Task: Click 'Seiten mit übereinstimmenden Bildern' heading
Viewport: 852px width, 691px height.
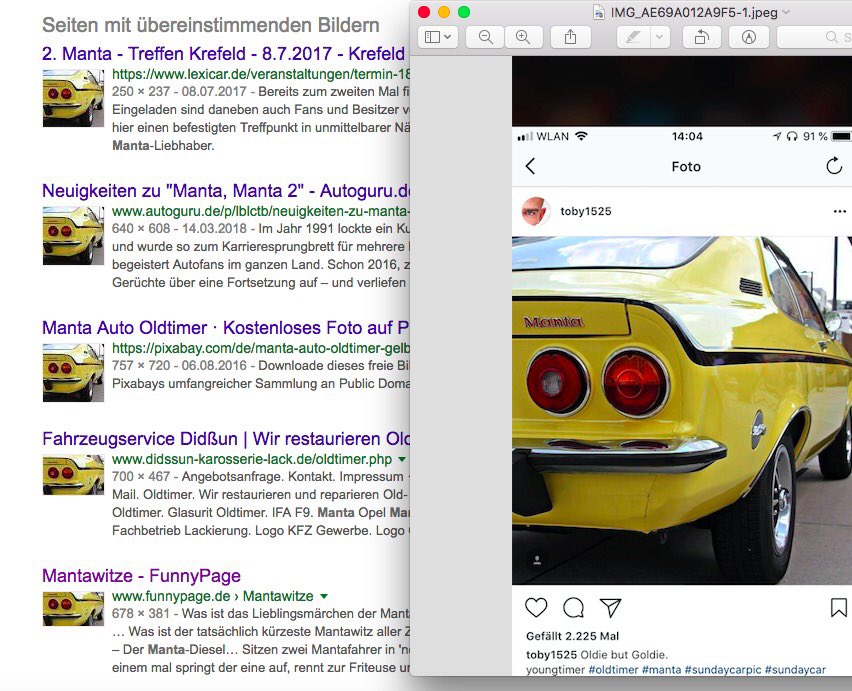Action: point(211,25)
